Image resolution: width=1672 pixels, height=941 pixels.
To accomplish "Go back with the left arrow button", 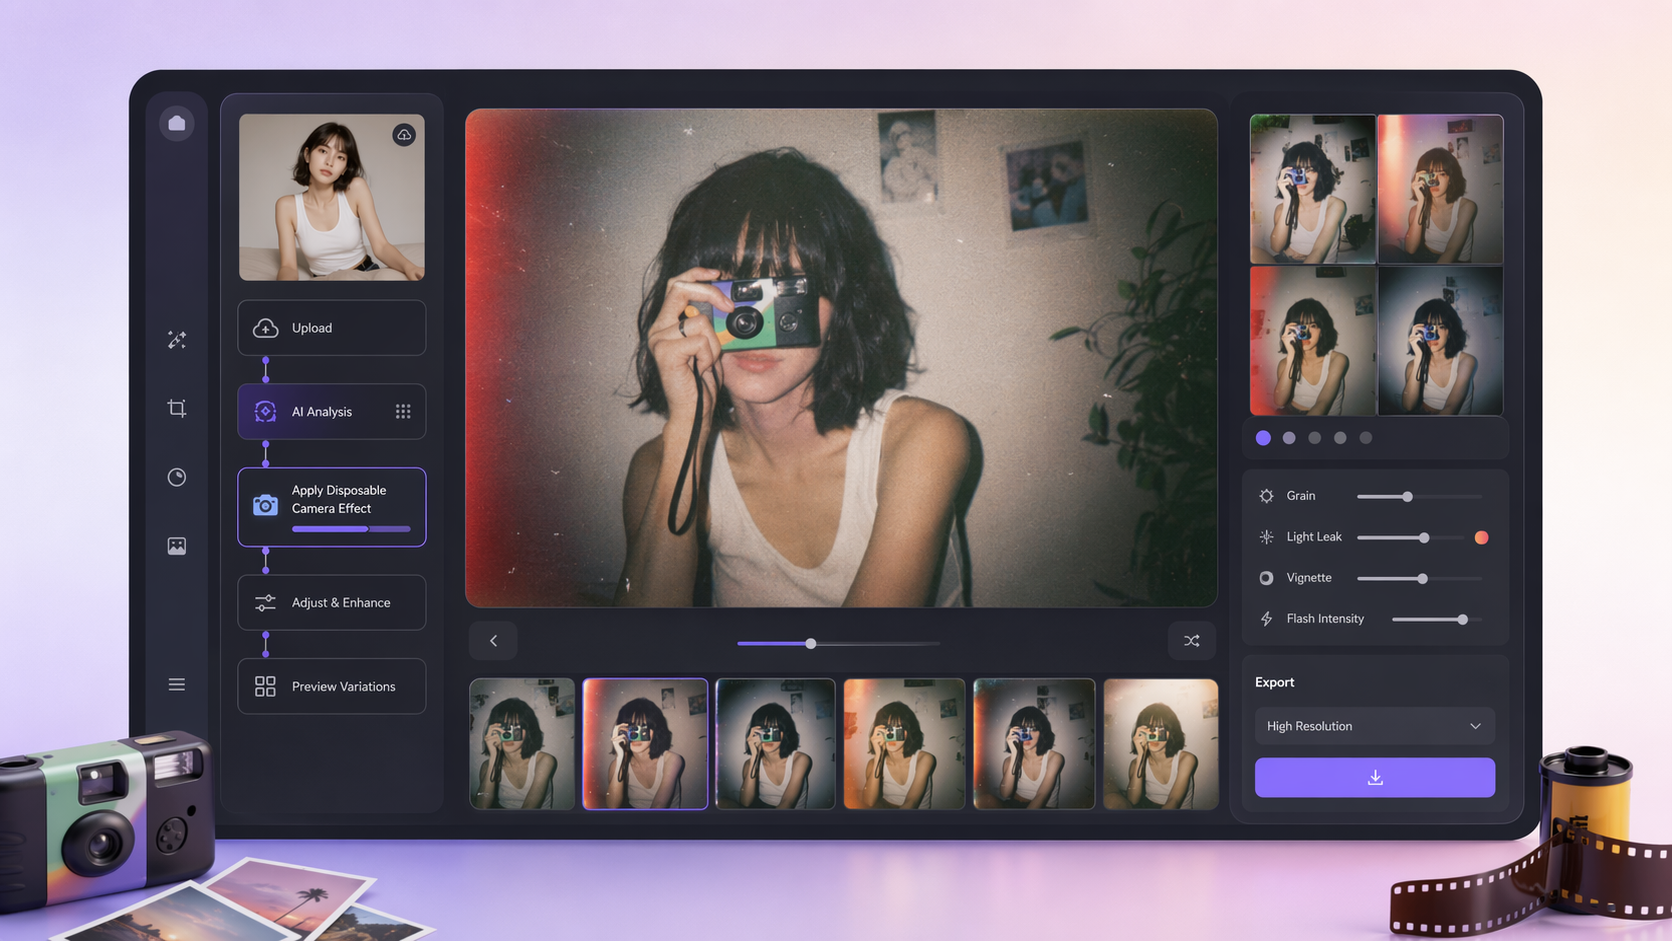I will 493,641.
